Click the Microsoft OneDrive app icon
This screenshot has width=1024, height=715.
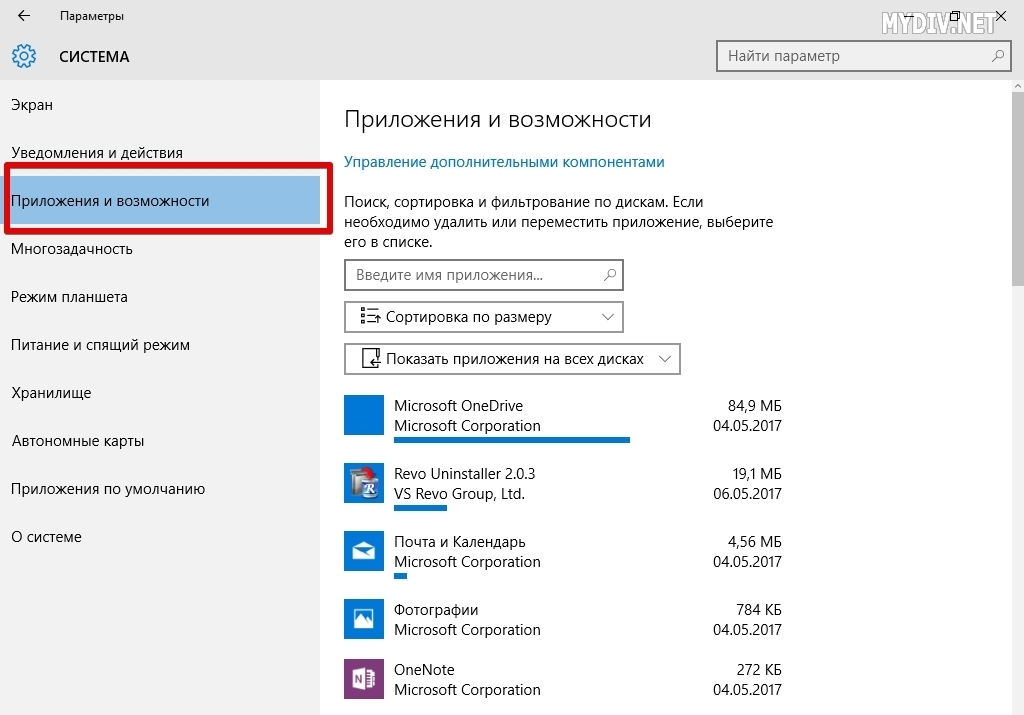(x=364, y=415)
